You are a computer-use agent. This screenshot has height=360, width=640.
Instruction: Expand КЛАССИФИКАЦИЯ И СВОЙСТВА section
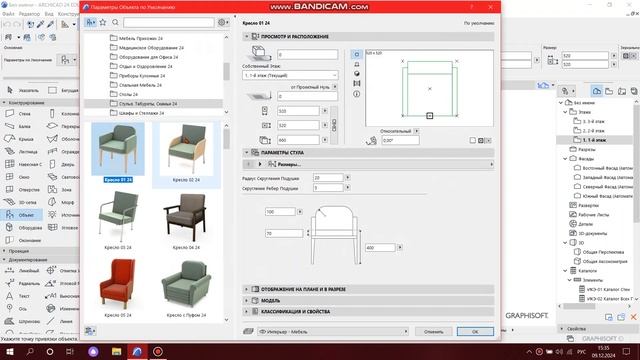pyautogui.click(x=247, y=311)
